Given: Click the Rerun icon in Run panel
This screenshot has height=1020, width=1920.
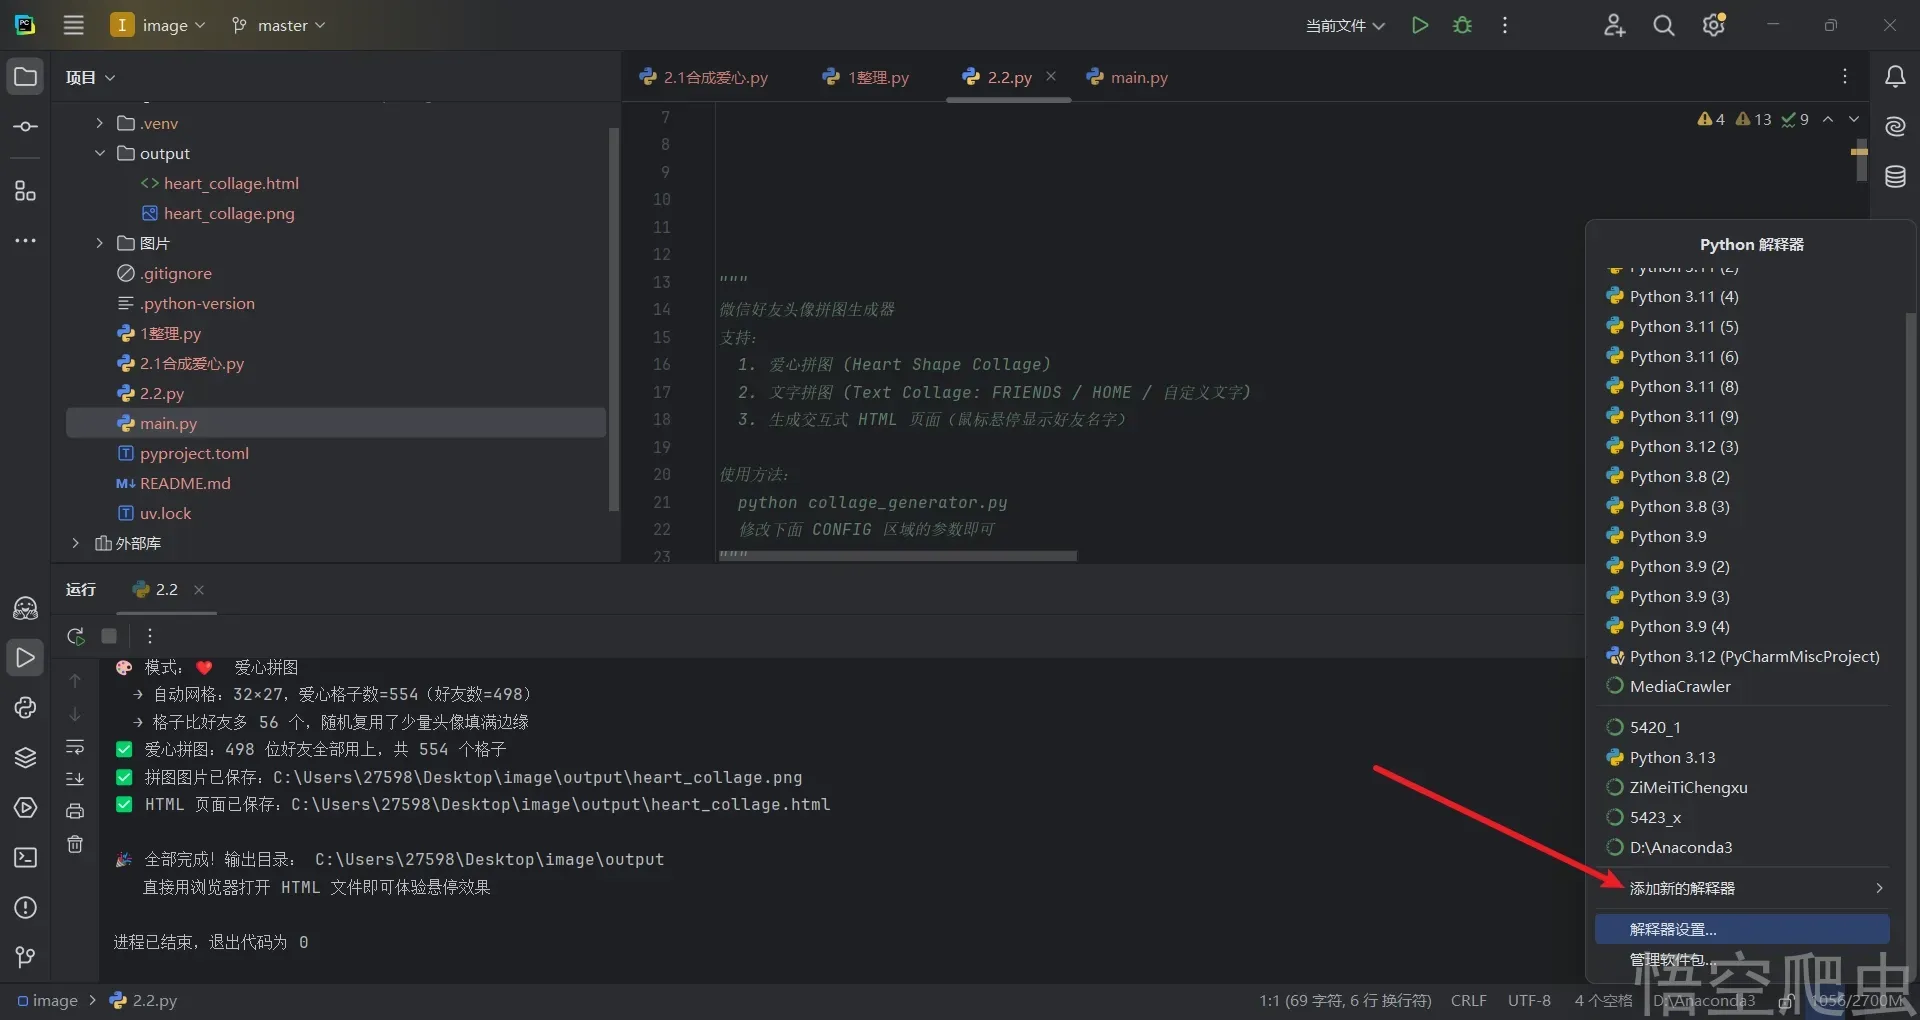Looking at the screenshot, I should [x=76, y=636].
